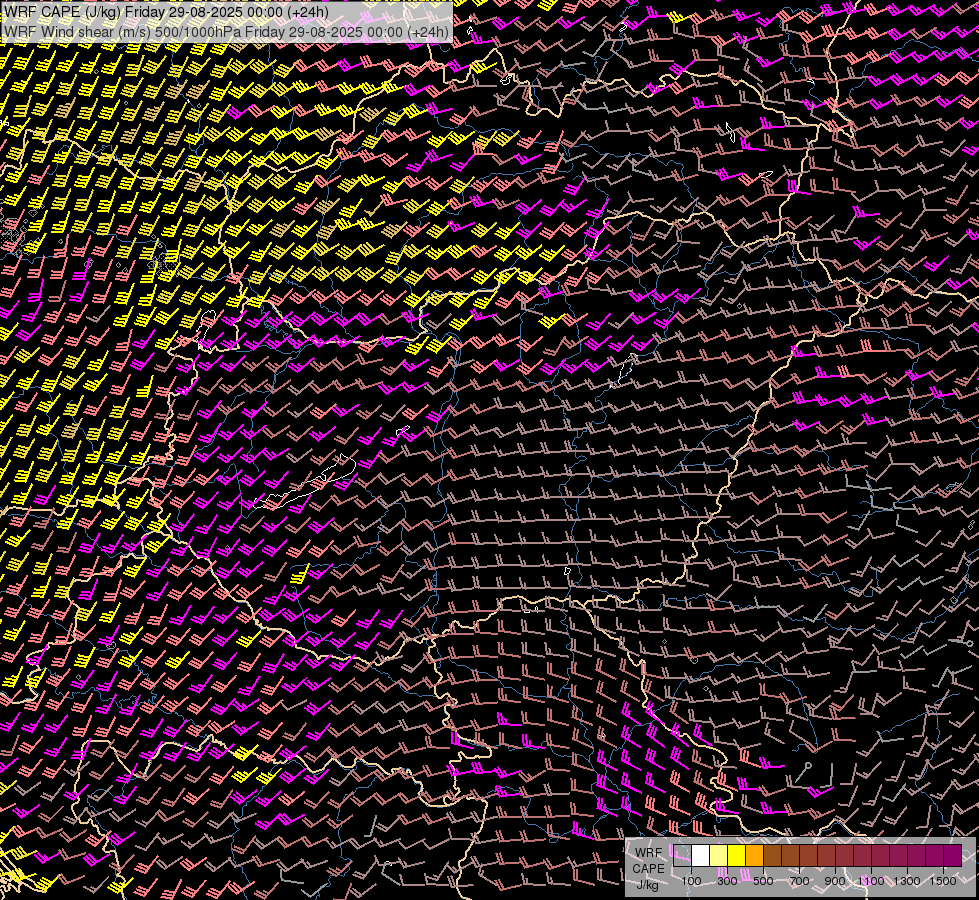Click the legend label '1100'
Screen dimensions: 979x900
coord(871,881)
